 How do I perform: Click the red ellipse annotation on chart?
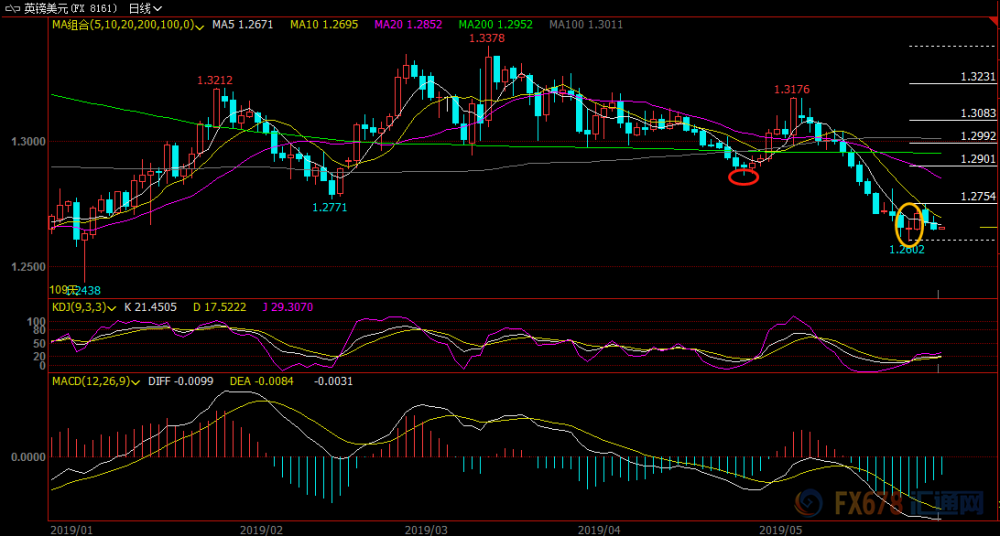tap(744, 177)
